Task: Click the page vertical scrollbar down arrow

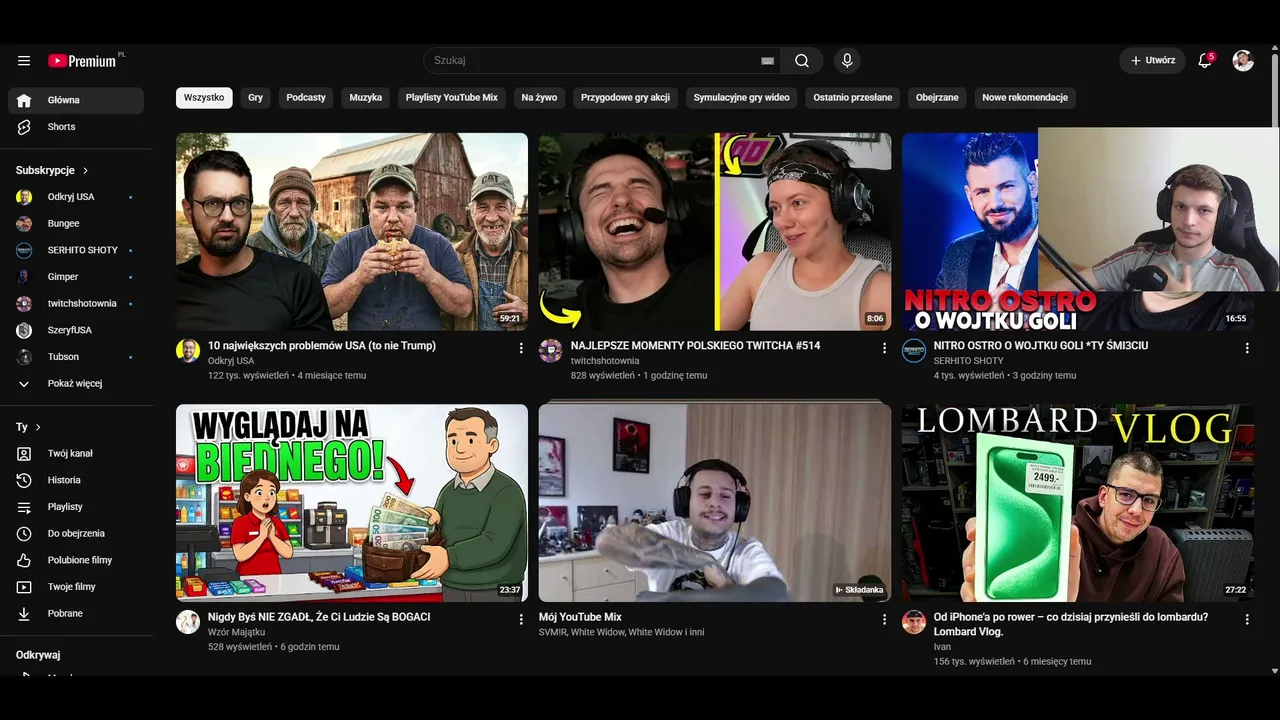Action: tap(1274, 671)
